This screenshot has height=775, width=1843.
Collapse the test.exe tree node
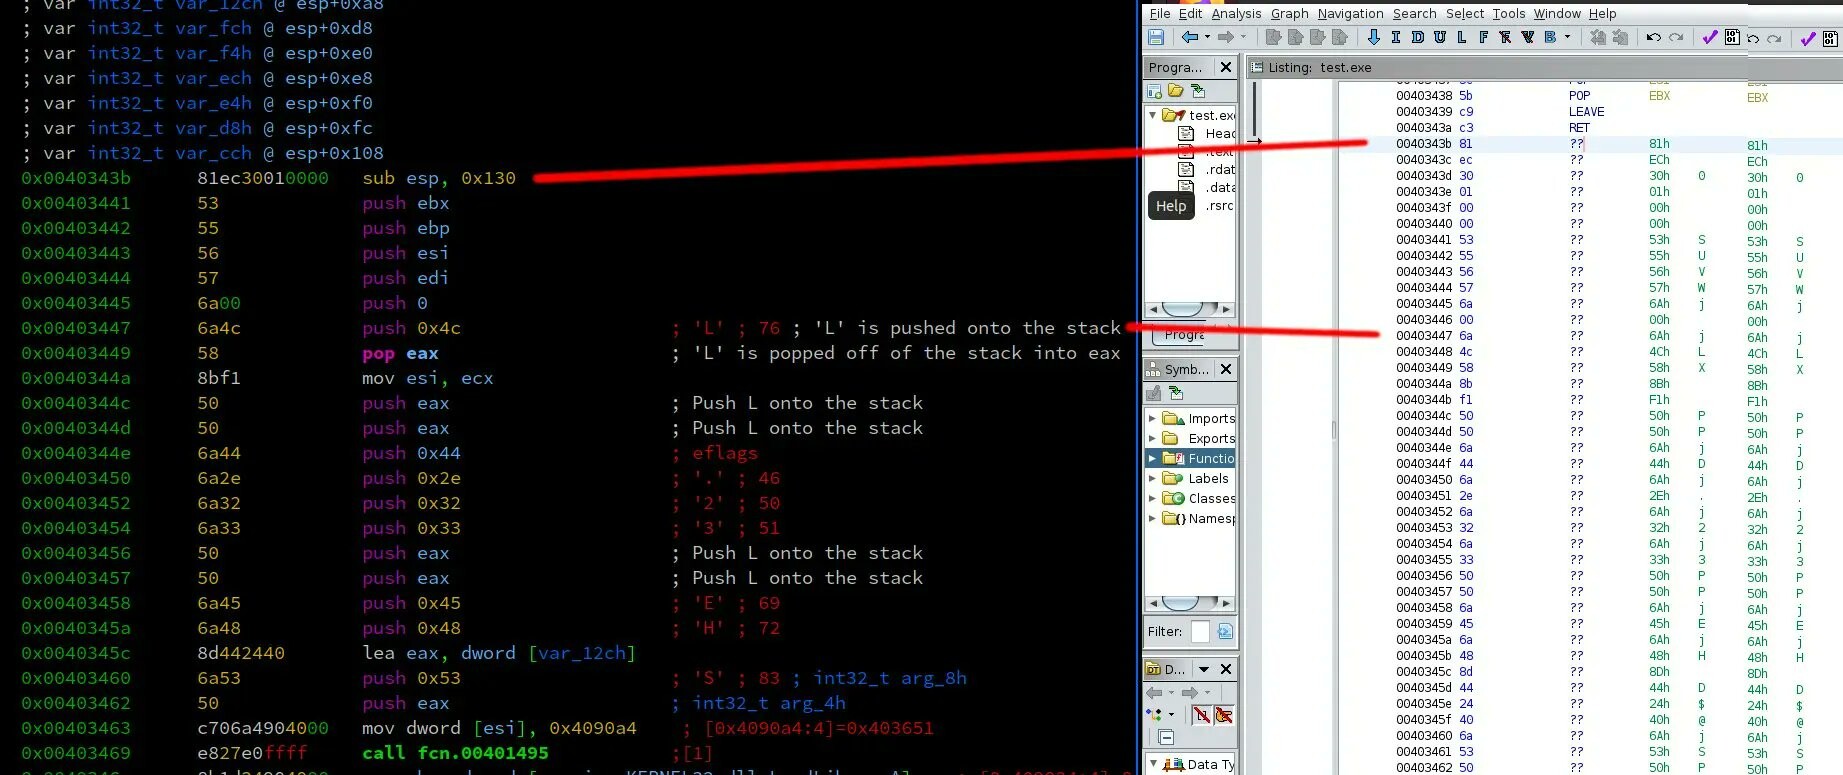[1152, 115]
